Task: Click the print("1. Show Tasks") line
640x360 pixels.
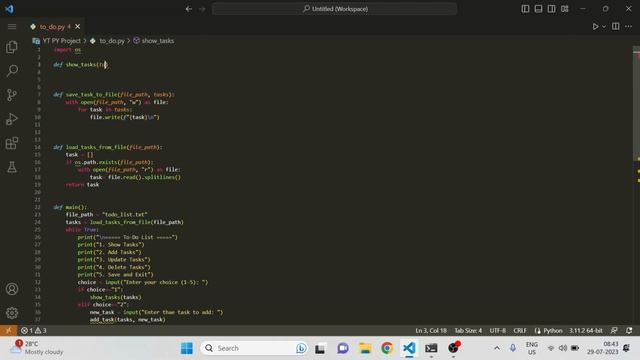Action: click(111, 244)
